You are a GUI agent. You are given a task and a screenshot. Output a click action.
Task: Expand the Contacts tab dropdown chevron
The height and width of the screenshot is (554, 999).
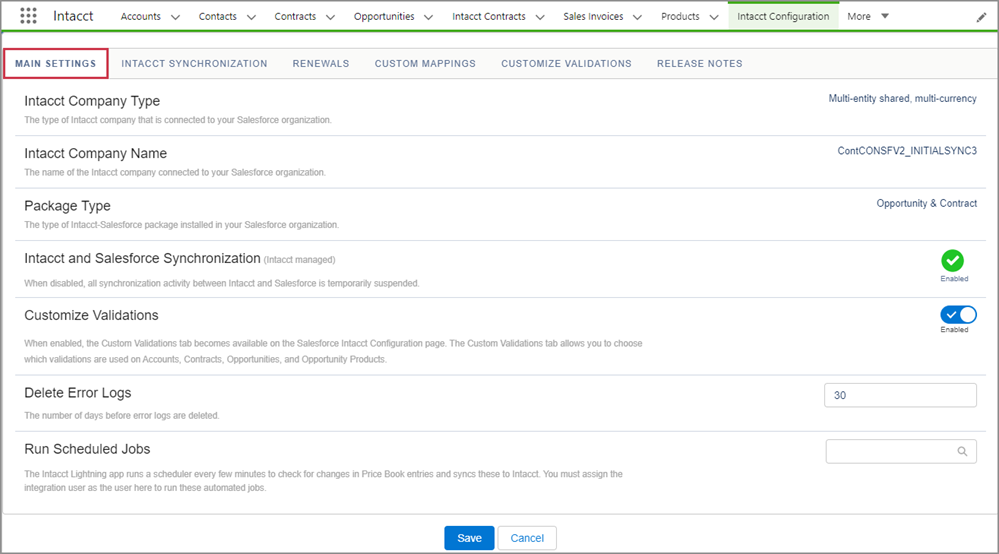click(251, 17)
